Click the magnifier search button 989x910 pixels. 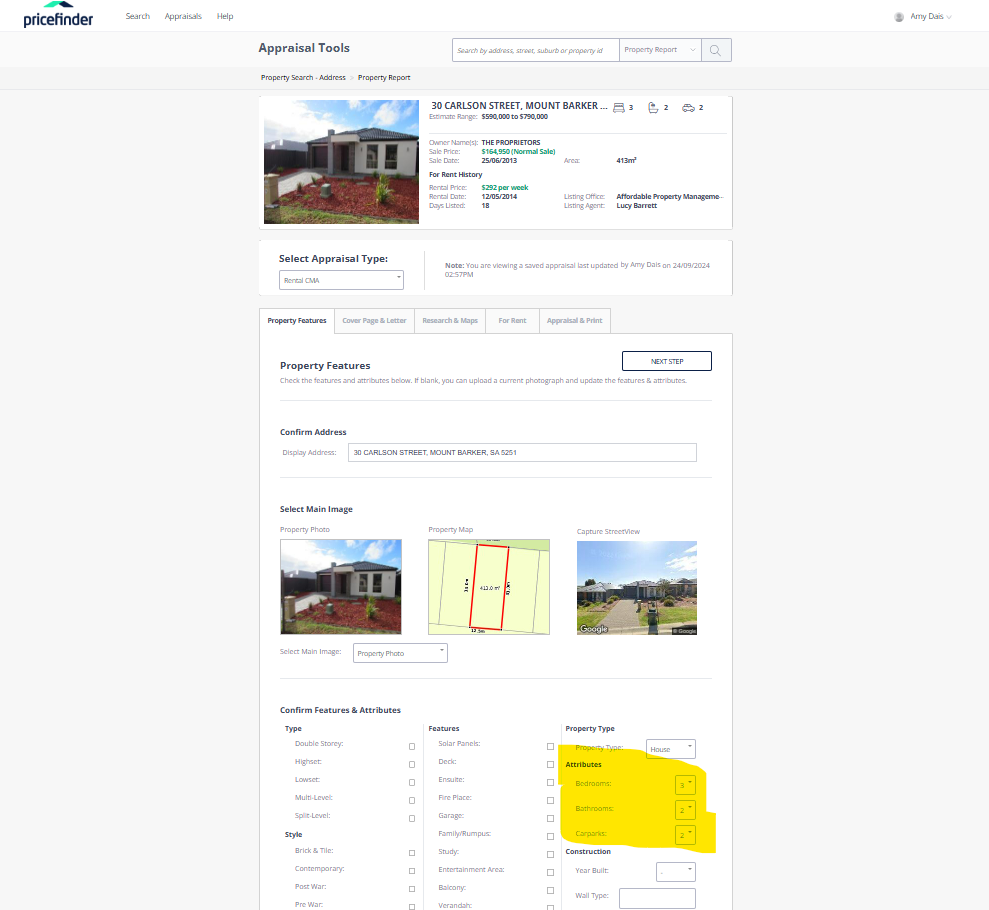(716, 50)
